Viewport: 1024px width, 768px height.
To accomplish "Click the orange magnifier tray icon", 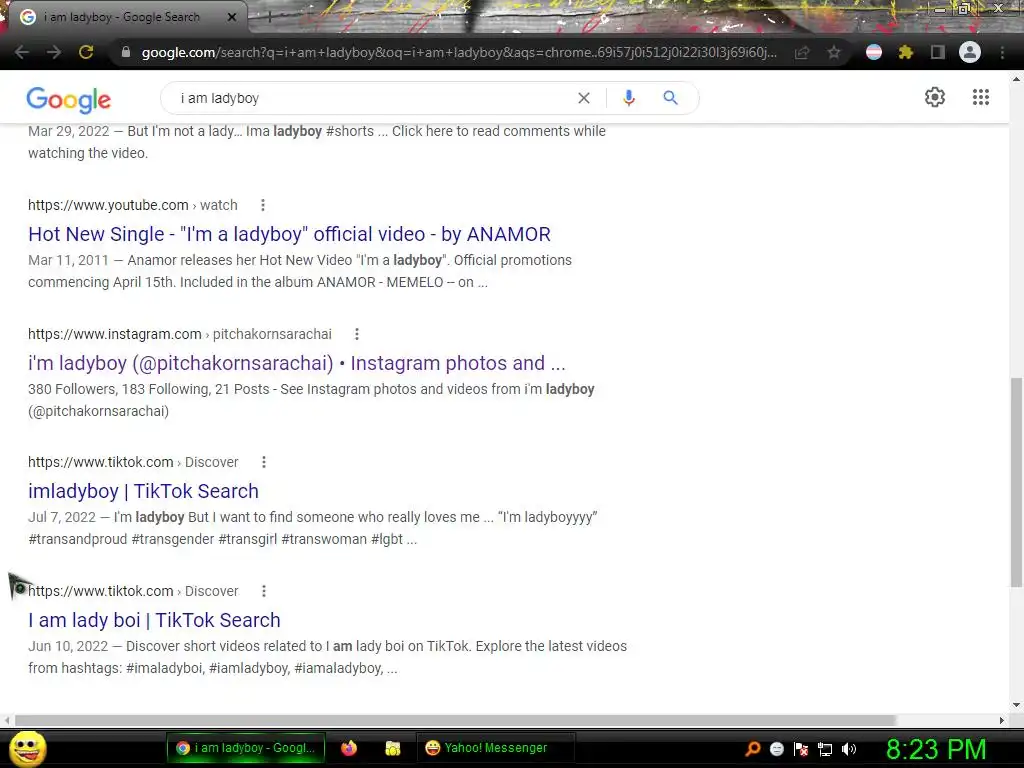I will point(752,749).
